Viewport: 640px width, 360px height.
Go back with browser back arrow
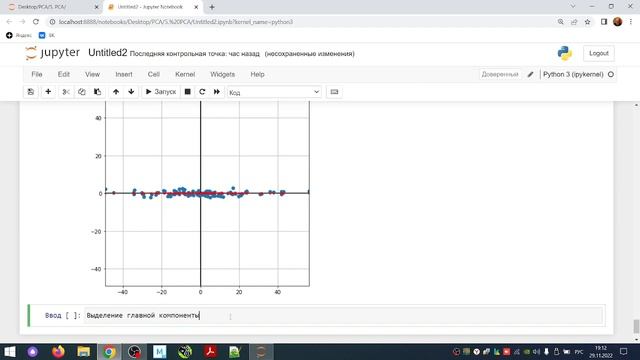[x=9, y=22]
